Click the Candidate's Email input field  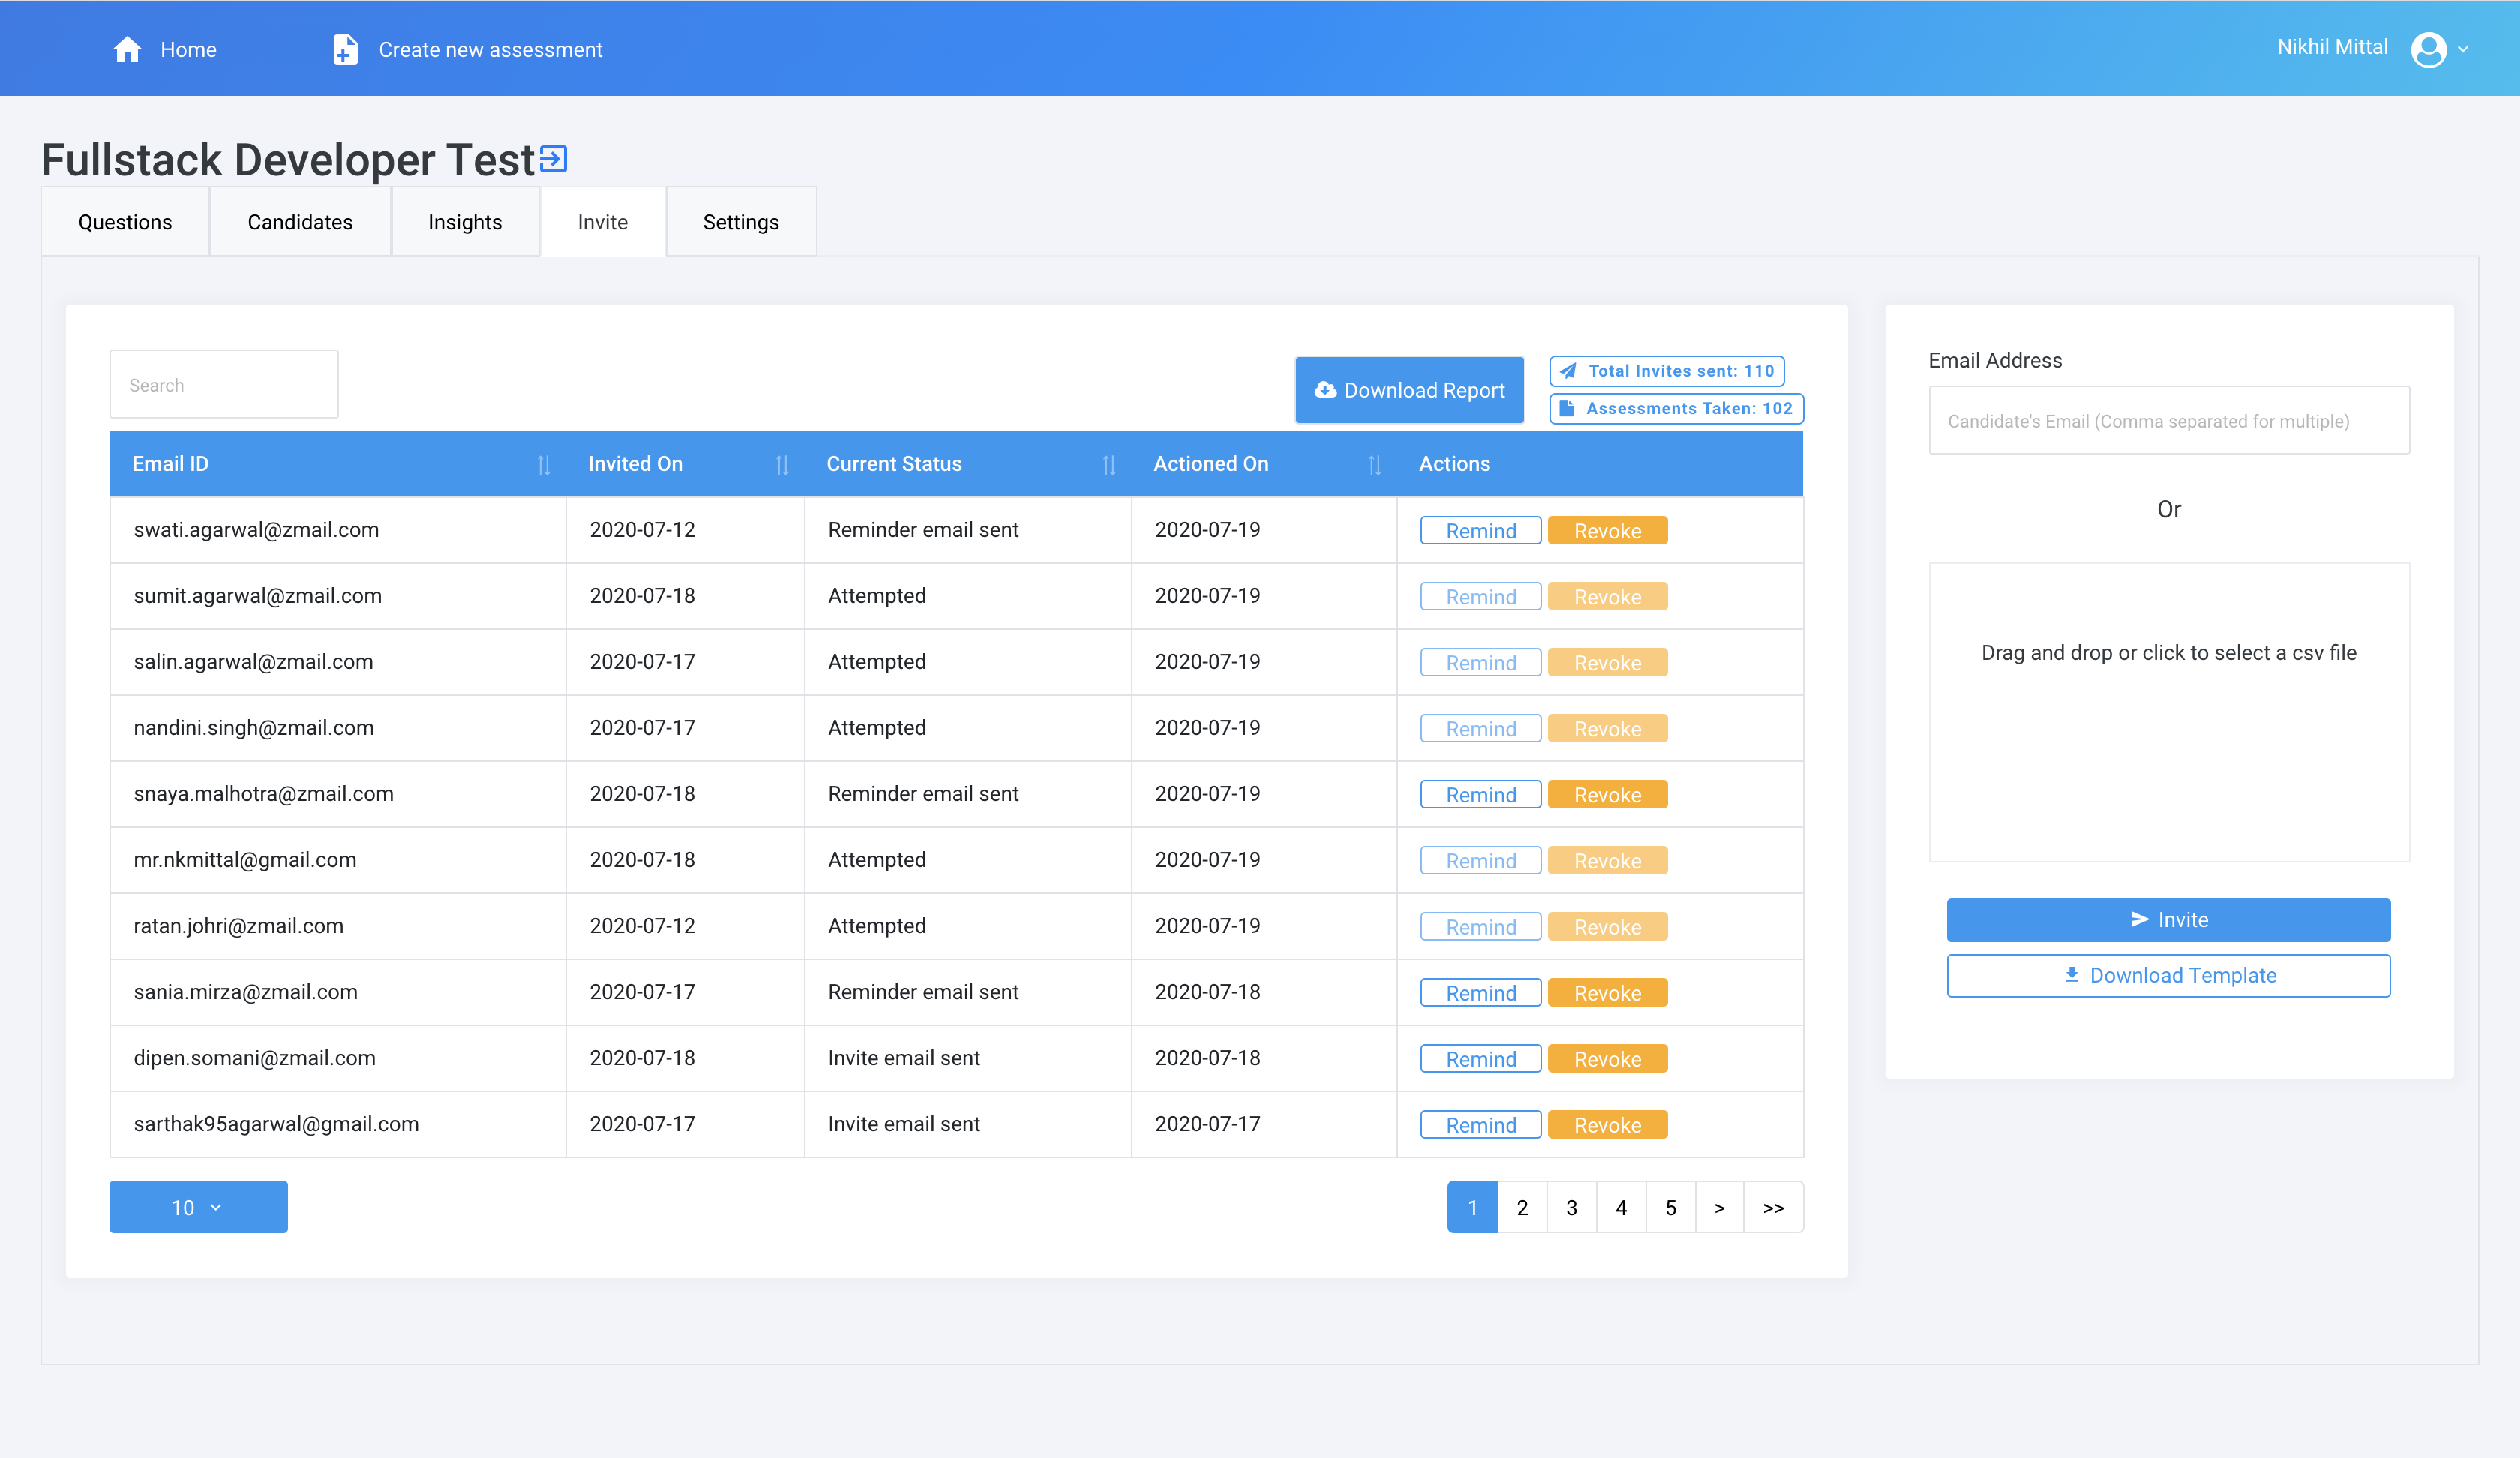click(2168, 421)
